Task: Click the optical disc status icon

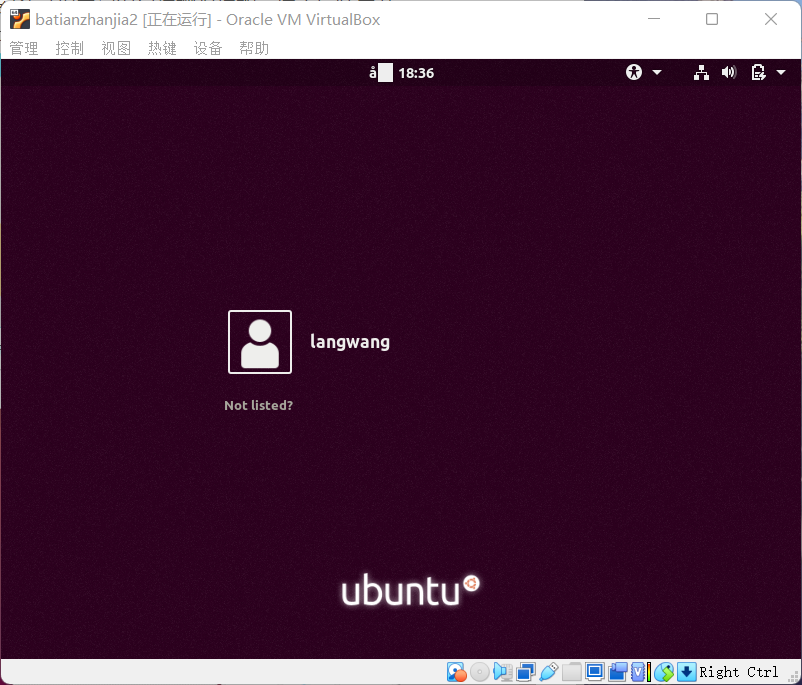Action: 480,672
